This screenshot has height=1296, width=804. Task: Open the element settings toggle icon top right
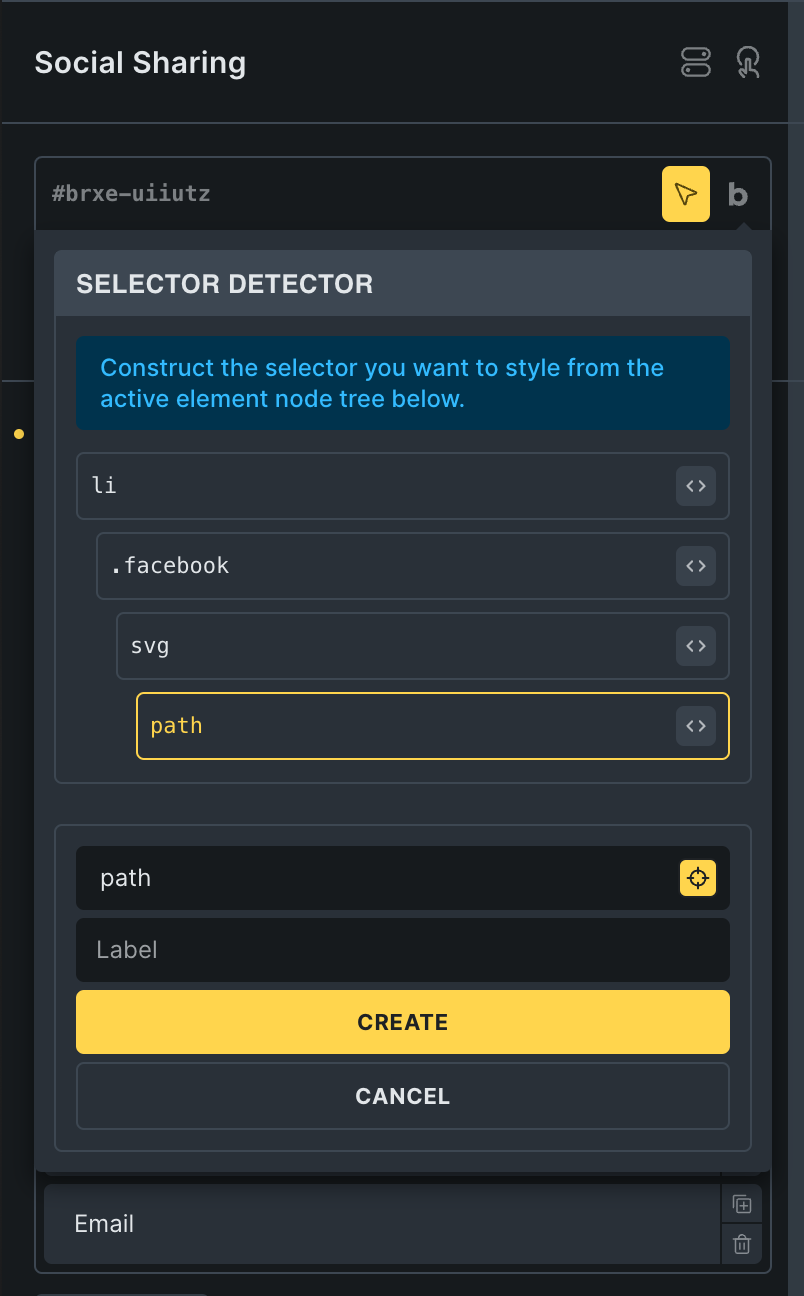pyautogui.click(x=695, y=62)
